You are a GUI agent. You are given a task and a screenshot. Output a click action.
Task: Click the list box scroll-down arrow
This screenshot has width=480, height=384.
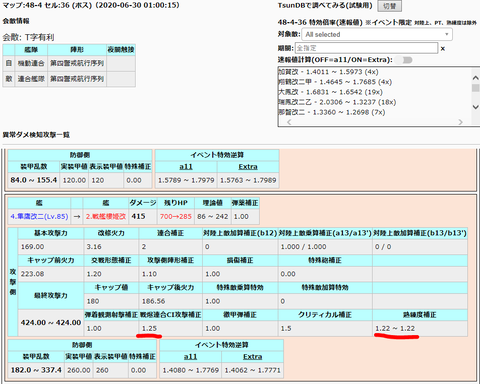[x=476, y=107]
